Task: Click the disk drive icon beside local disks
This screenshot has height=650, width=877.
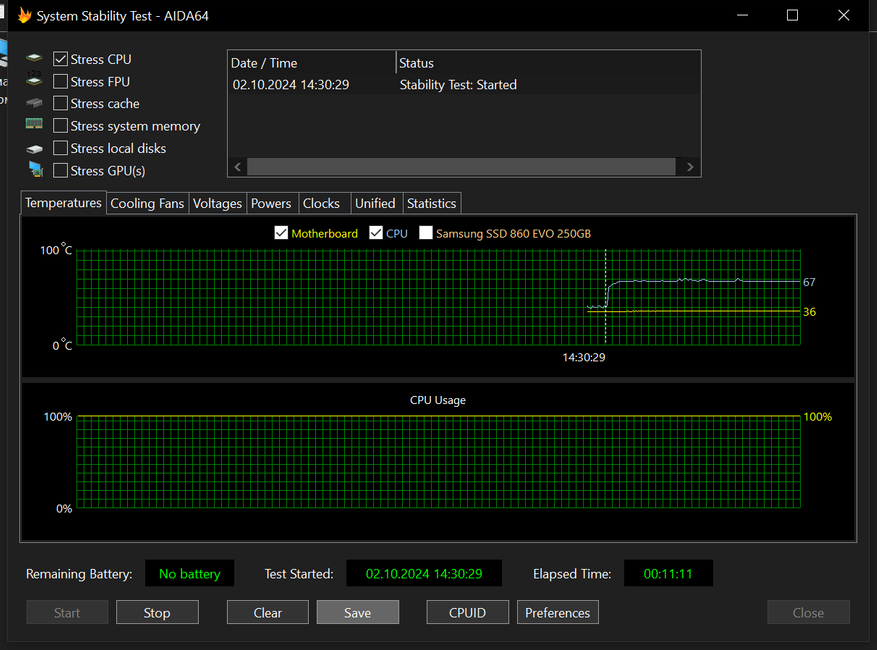Action: (x=35, y=149)
